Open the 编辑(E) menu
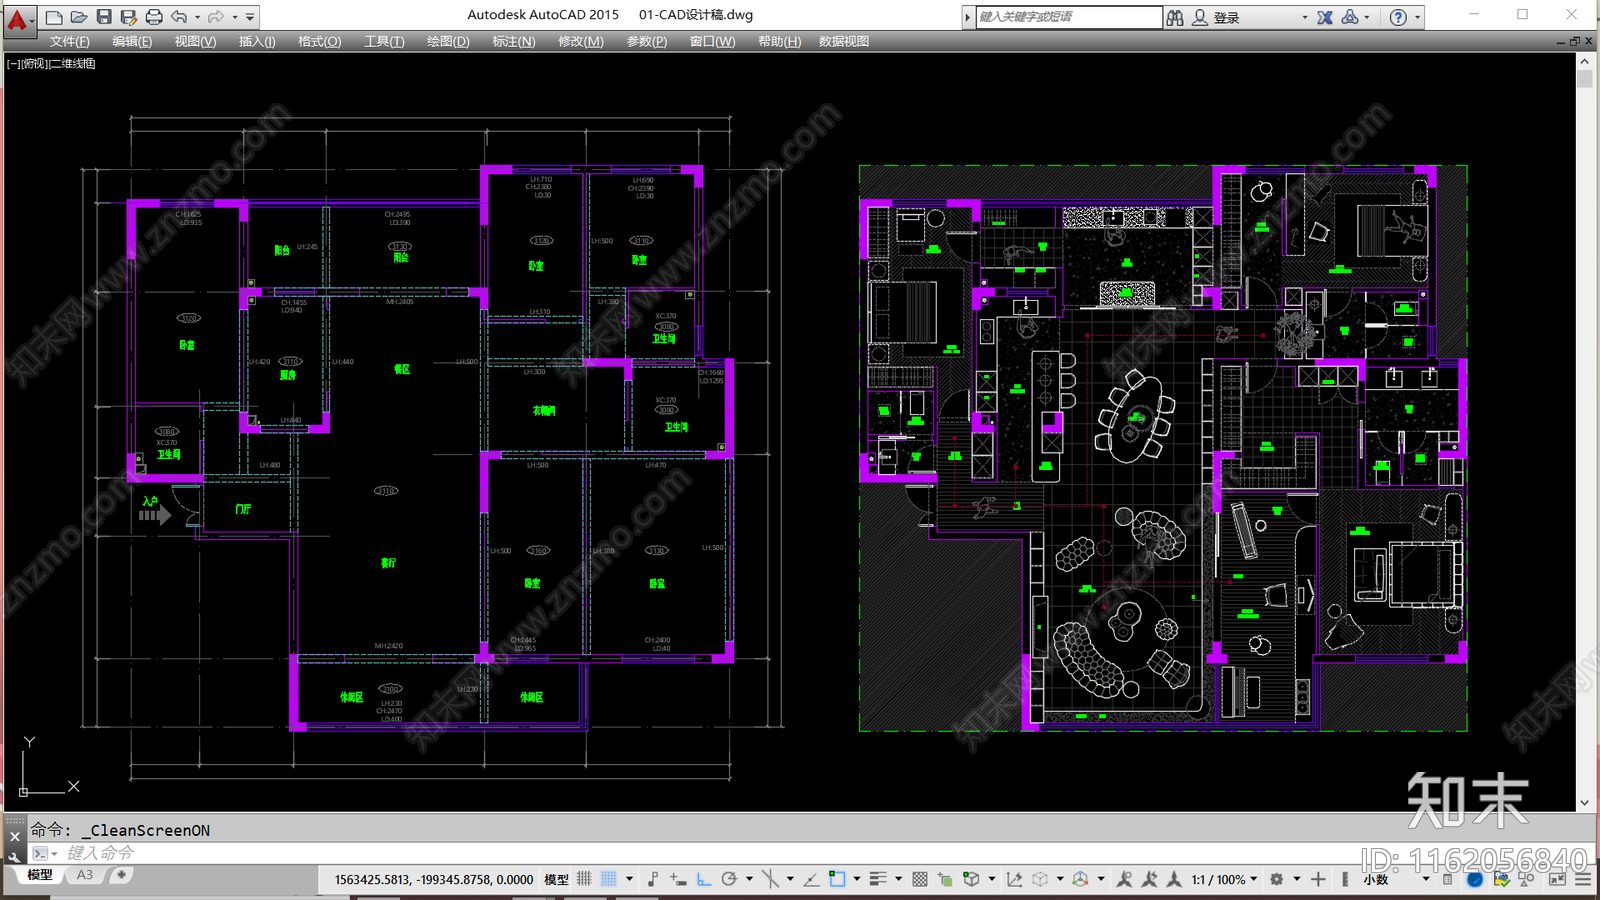The height and width of the screenshot is (900, 1600). click(132, 41)
